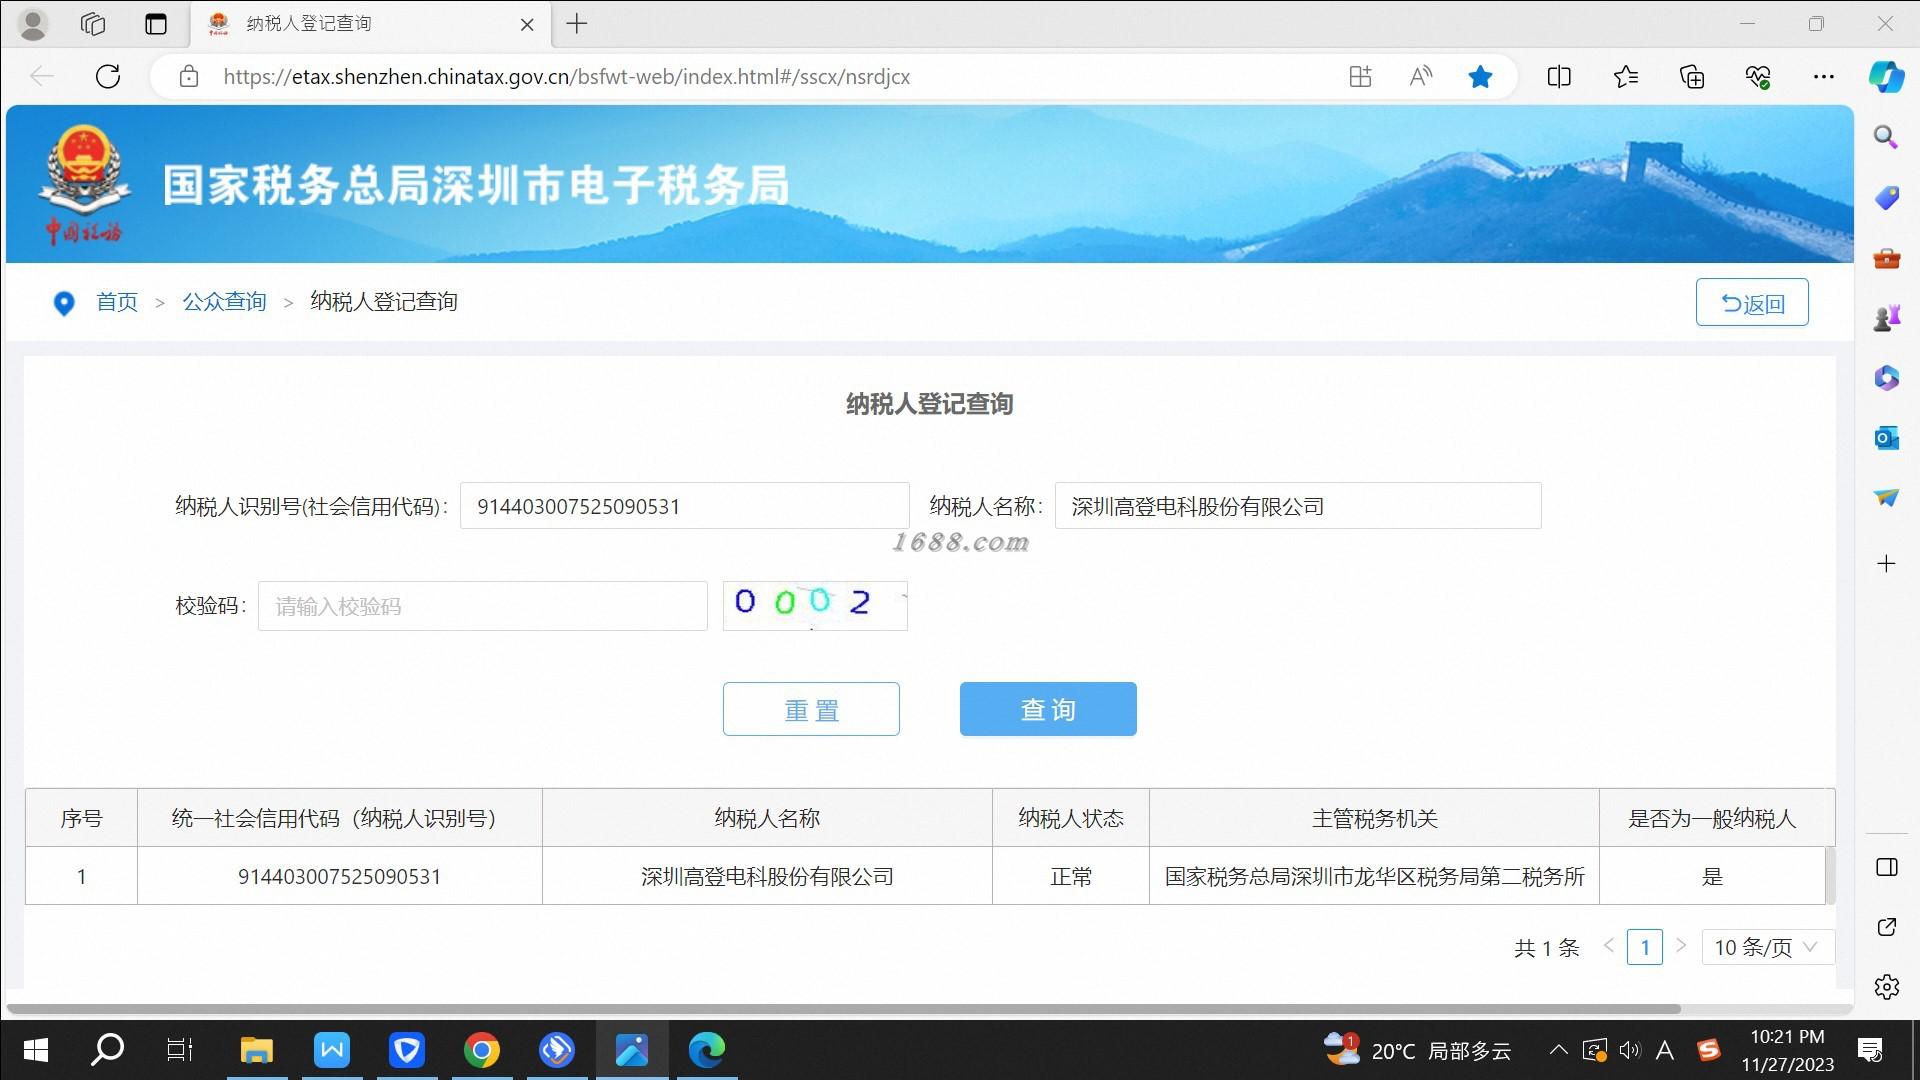Open Outlook in the sidebar
This screenshot has width=1920, height=1080.
[1886, 438]
